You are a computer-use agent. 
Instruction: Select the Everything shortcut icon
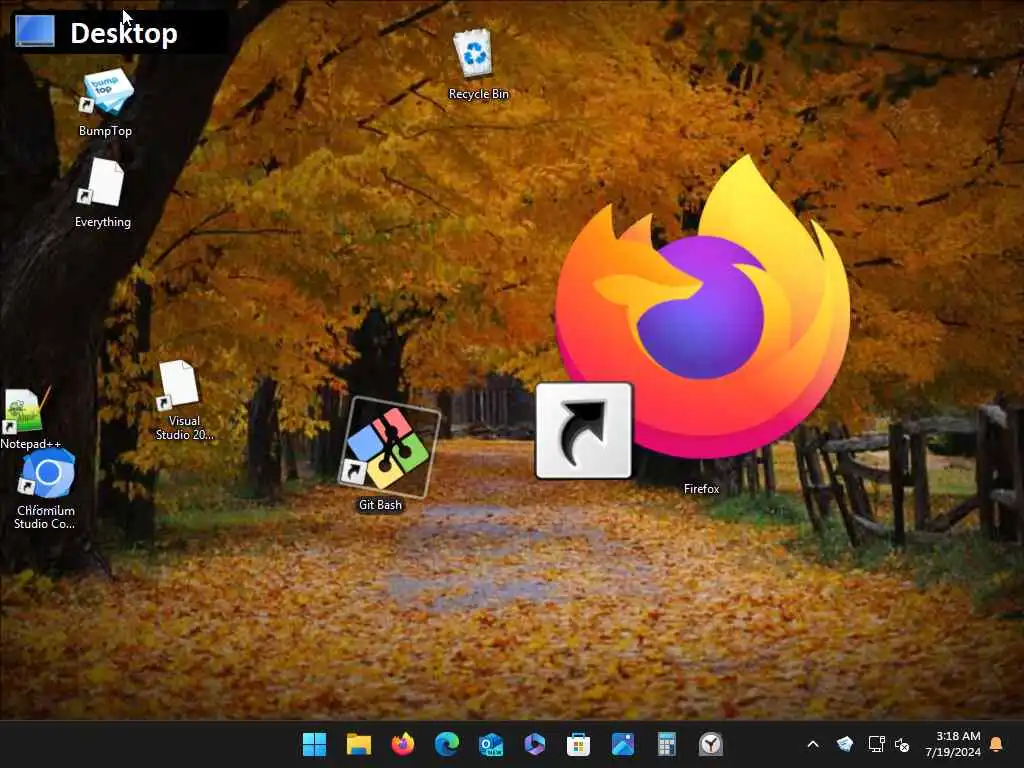pyautogui.click(x=102, y=182)
